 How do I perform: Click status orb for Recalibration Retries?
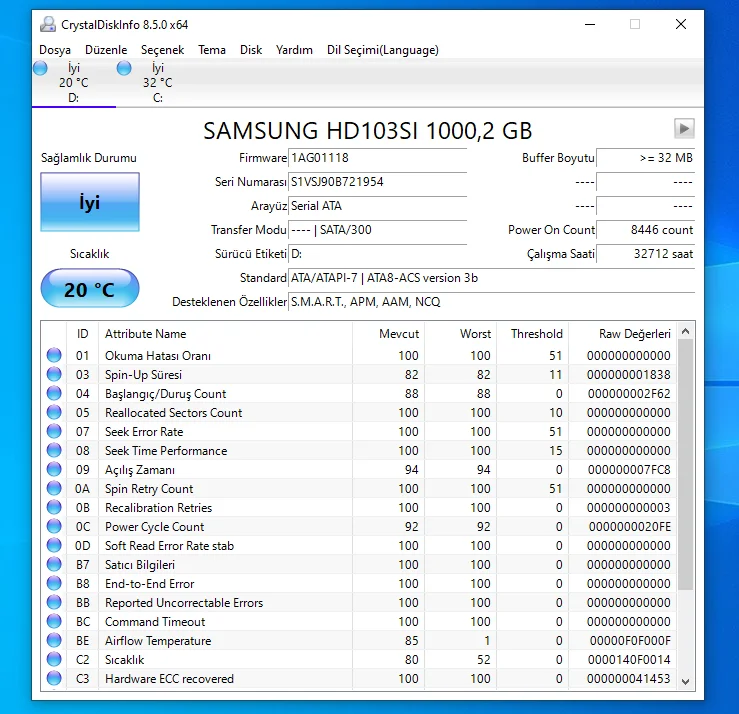coord(54,507)
